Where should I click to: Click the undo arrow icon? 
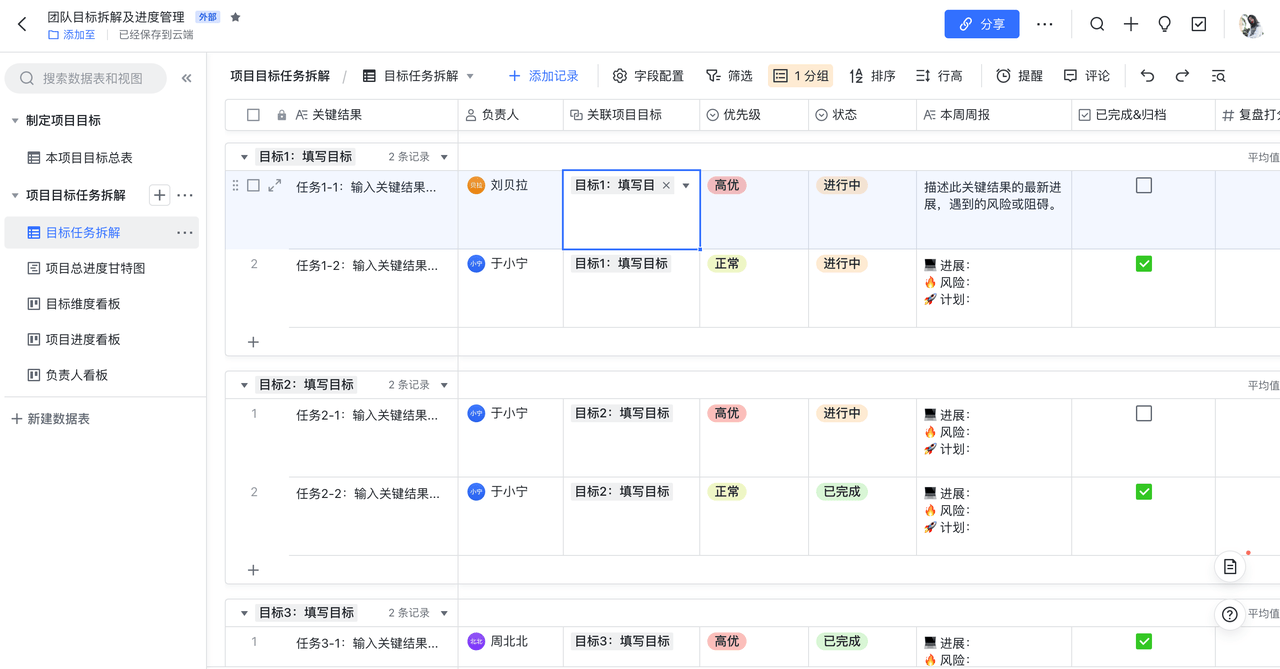[x=1147, y=76]
